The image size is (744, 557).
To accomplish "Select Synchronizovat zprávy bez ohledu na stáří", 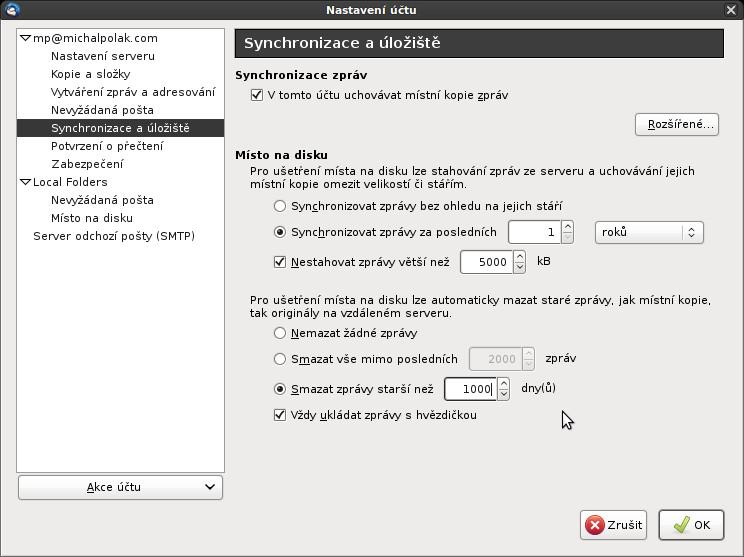I will pyautogui.click(x=280, y=205).
